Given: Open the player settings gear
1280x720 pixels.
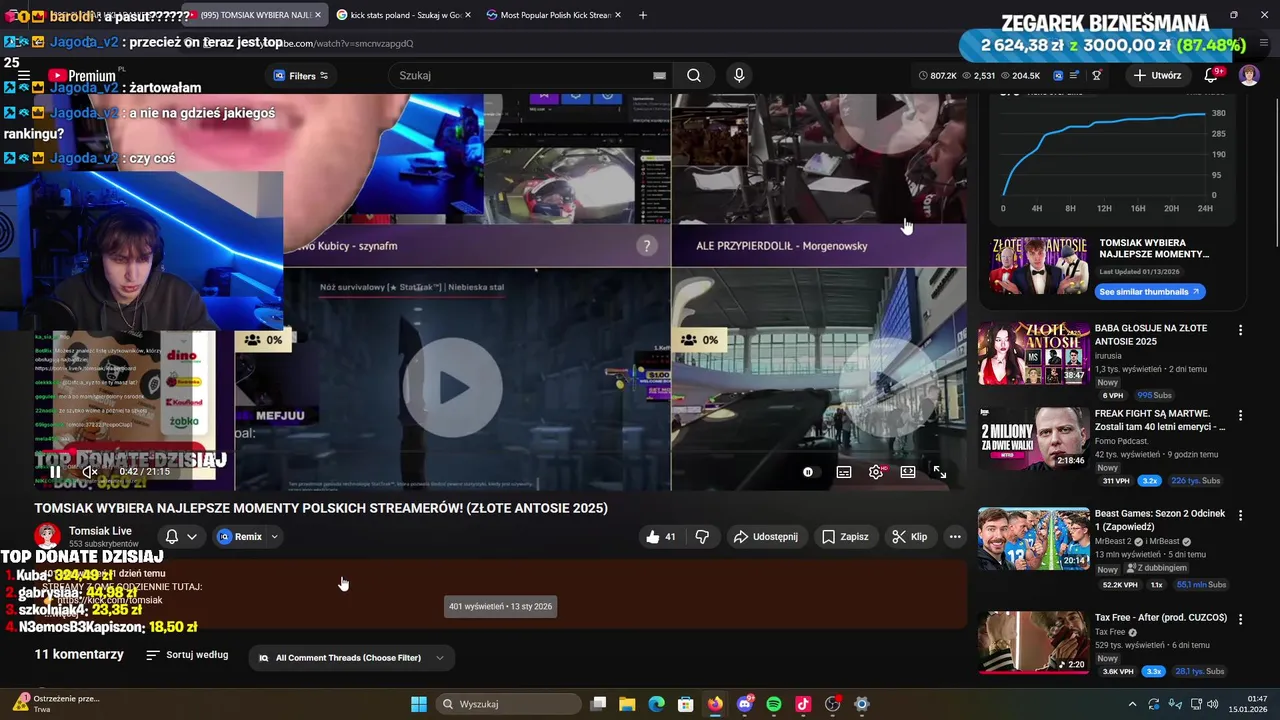Looking at the screenshot, I should click(x=876, y=472).
